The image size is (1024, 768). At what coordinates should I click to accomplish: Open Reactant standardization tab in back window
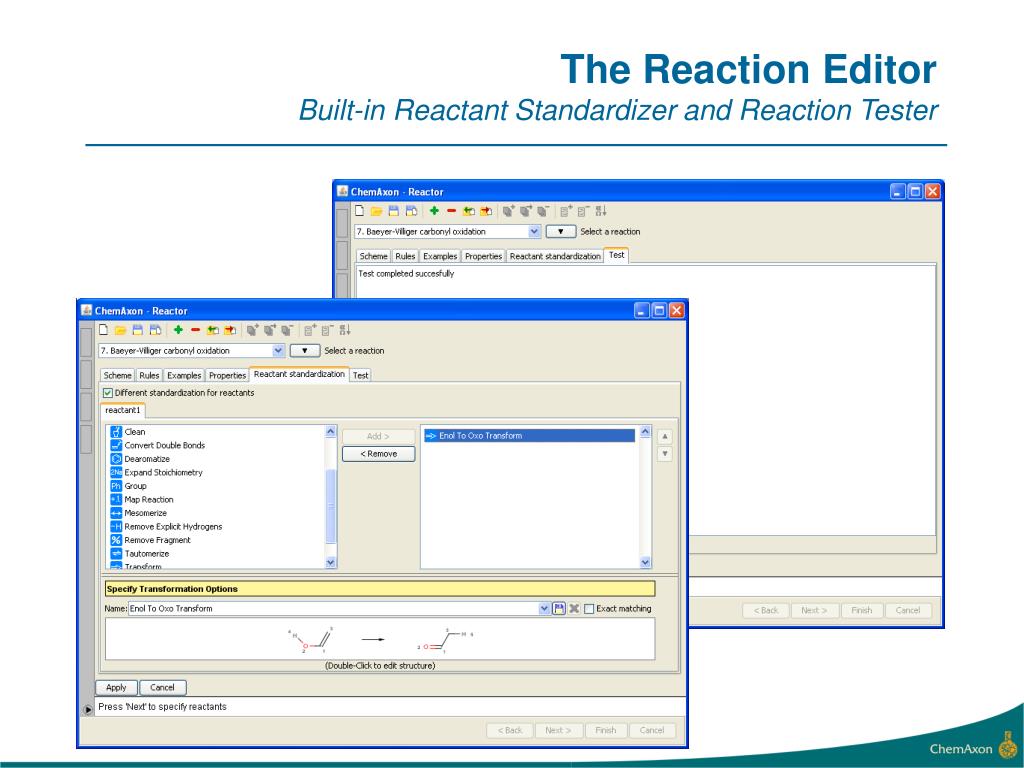click(555, 256)
